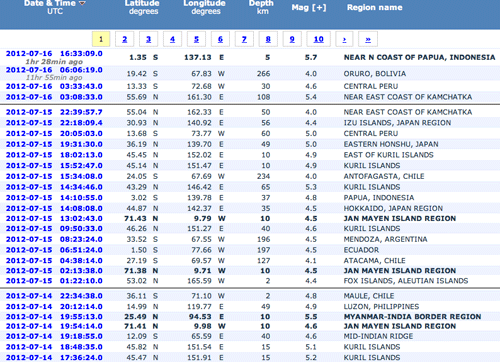The image size is (500, 362).
Task: Jump to last page with double arrow
Action: (x=368, y=39)
